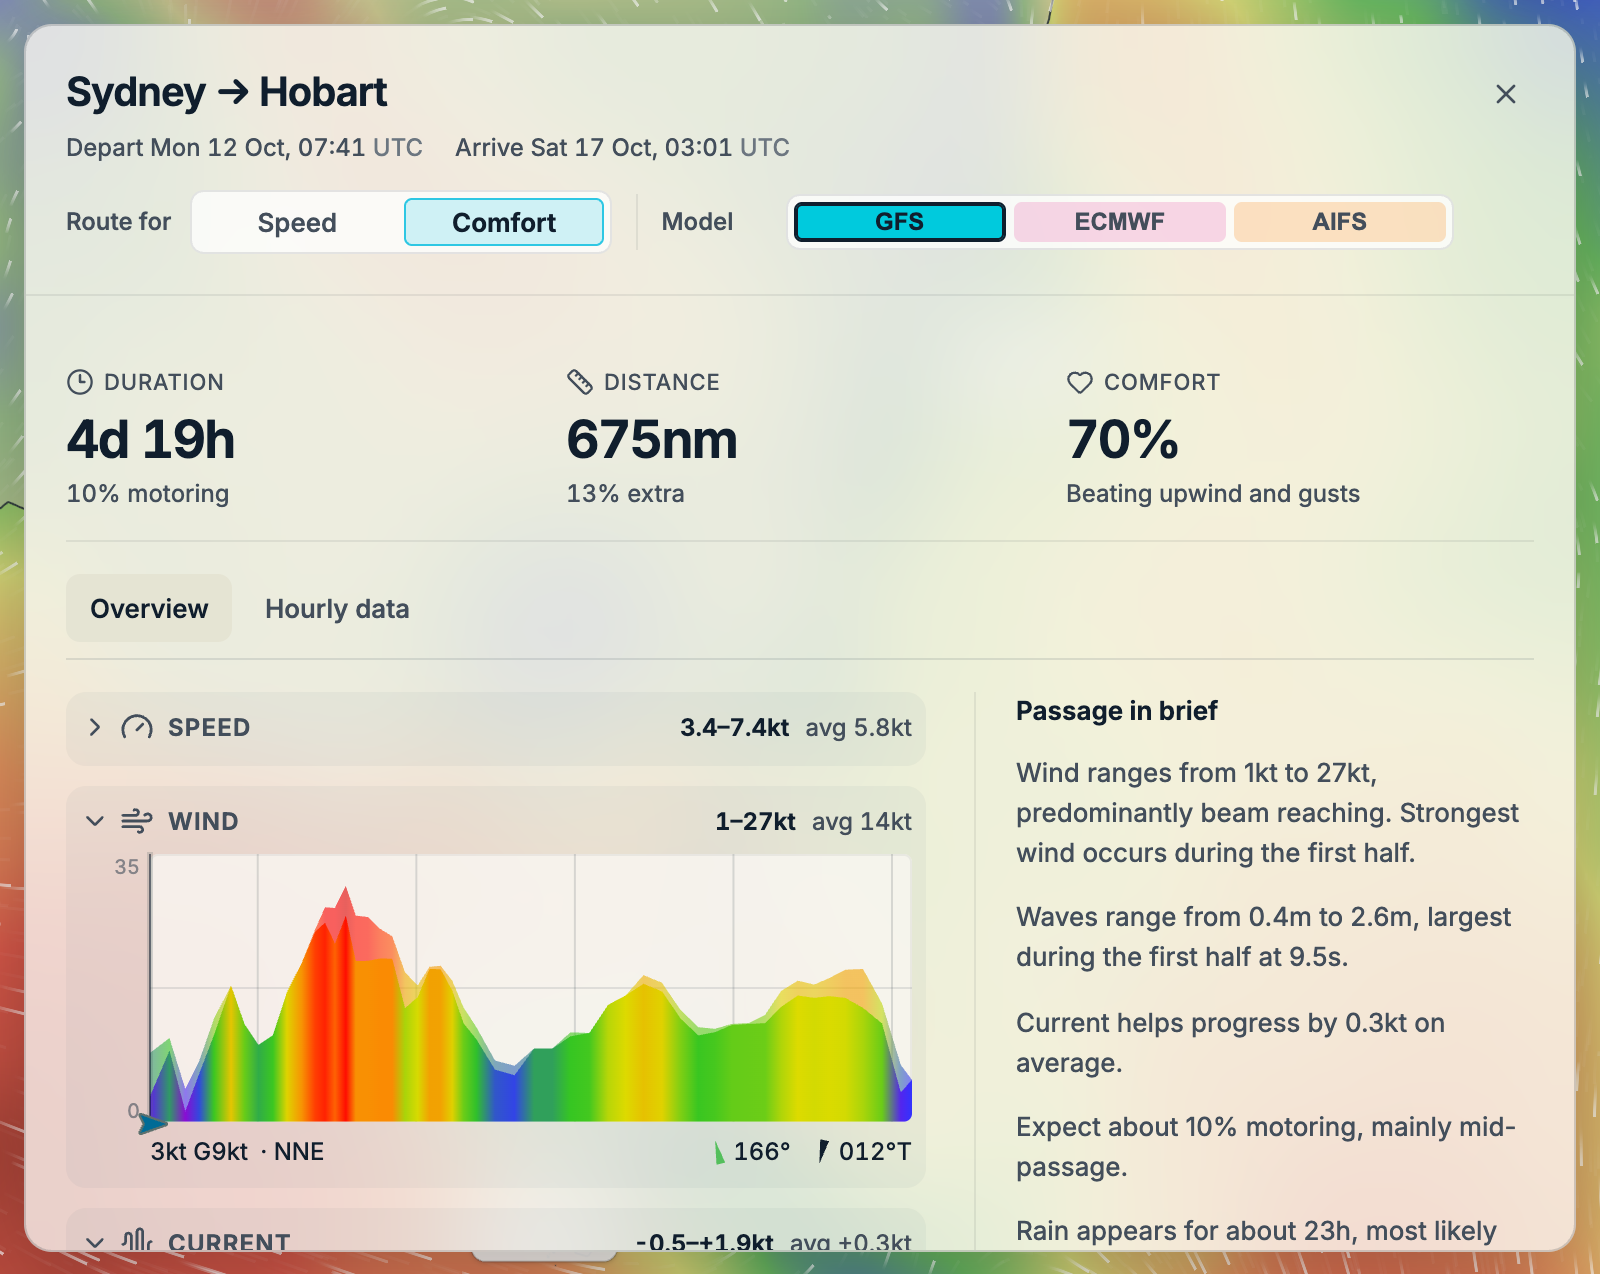This screenshot has height=1274, width=1600.
Task: Click the clock icon next to DURATION
Action: [x=80, y=382]
